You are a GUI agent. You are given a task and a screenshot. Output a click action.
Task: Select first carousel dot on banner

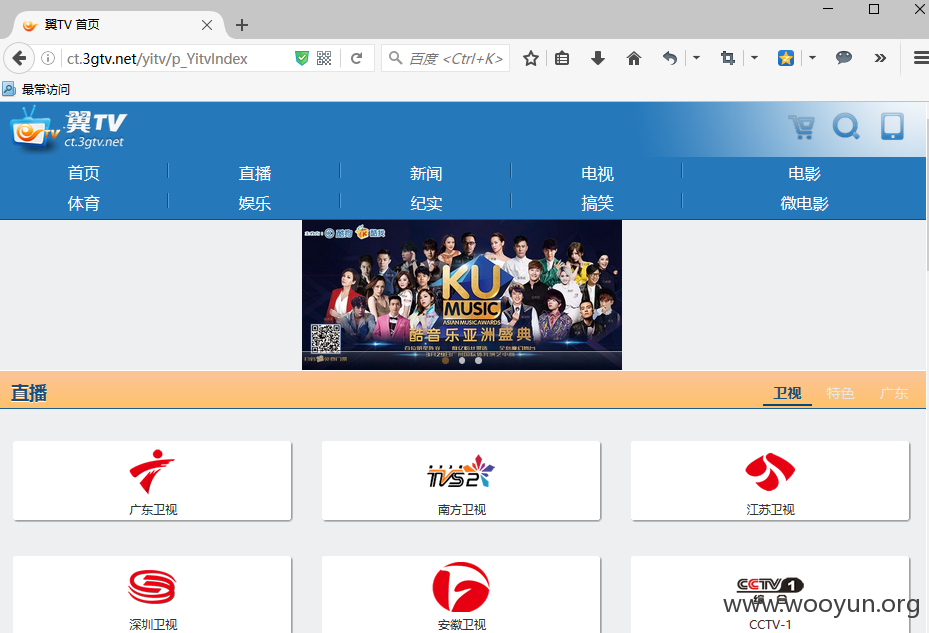click(446, 360)
